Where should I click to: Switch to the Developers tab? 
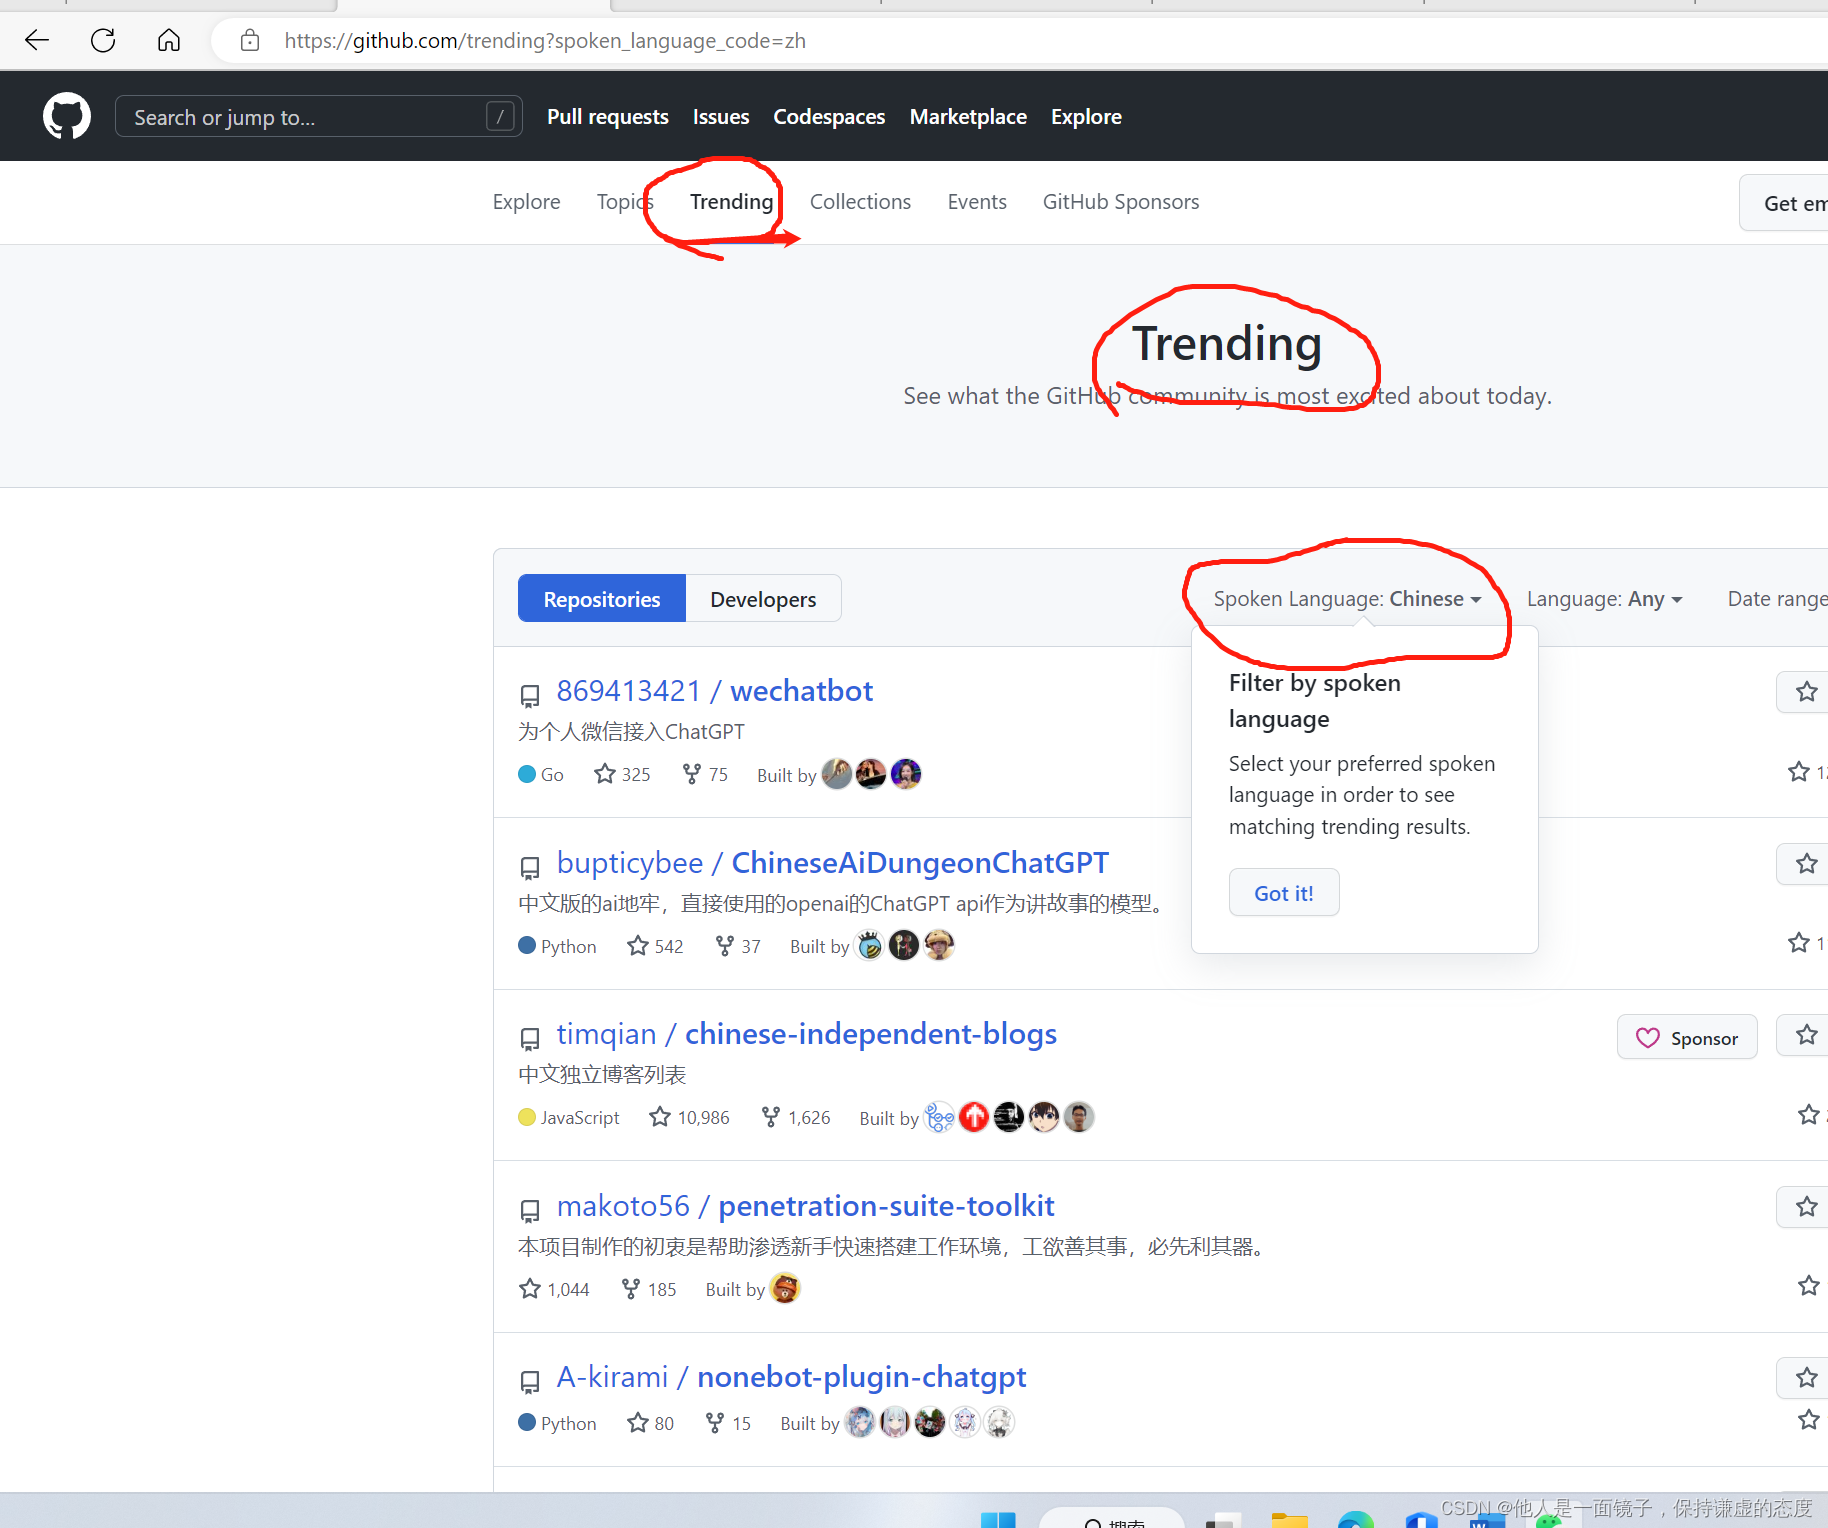(763, 599)
